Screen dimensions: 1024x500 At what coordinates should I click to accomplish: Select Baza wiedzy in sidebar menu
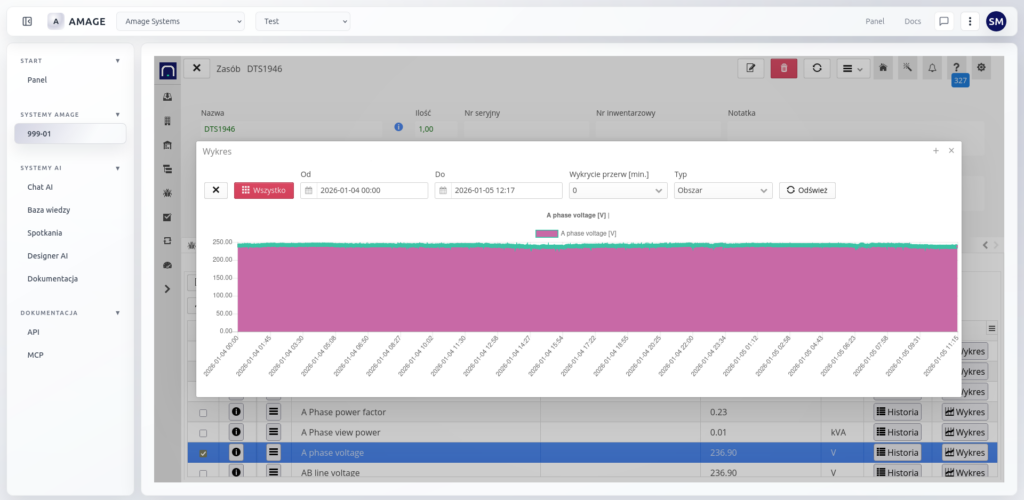(48, 210)
